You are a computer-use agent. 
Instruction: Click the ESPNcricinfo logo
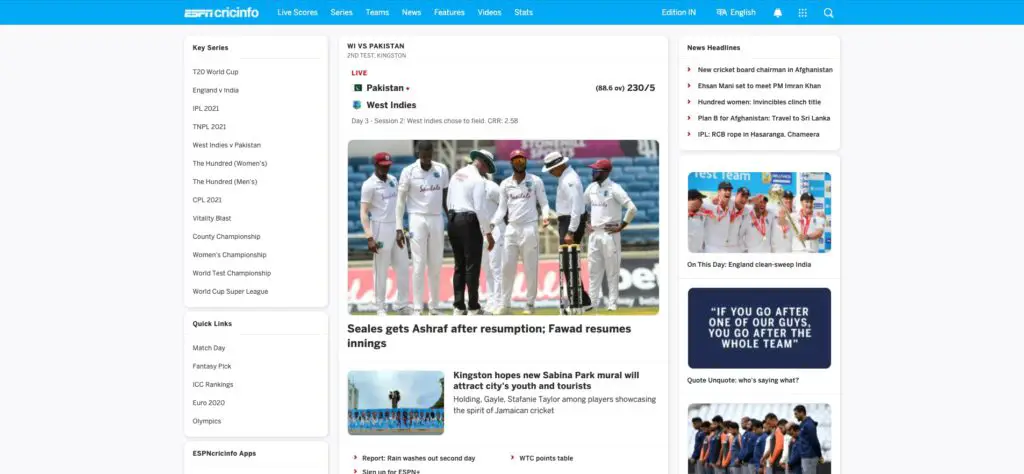click(221, 12)
